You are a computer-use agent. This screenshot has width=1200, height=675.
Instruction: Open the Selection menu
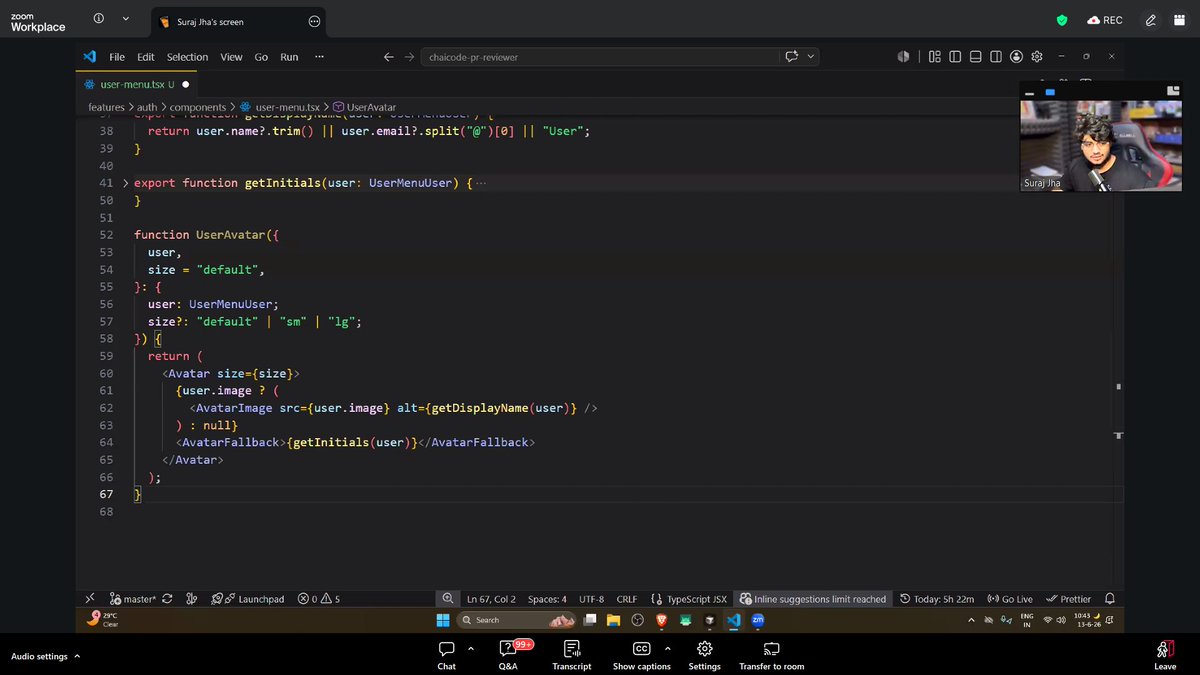pos(187,57)
